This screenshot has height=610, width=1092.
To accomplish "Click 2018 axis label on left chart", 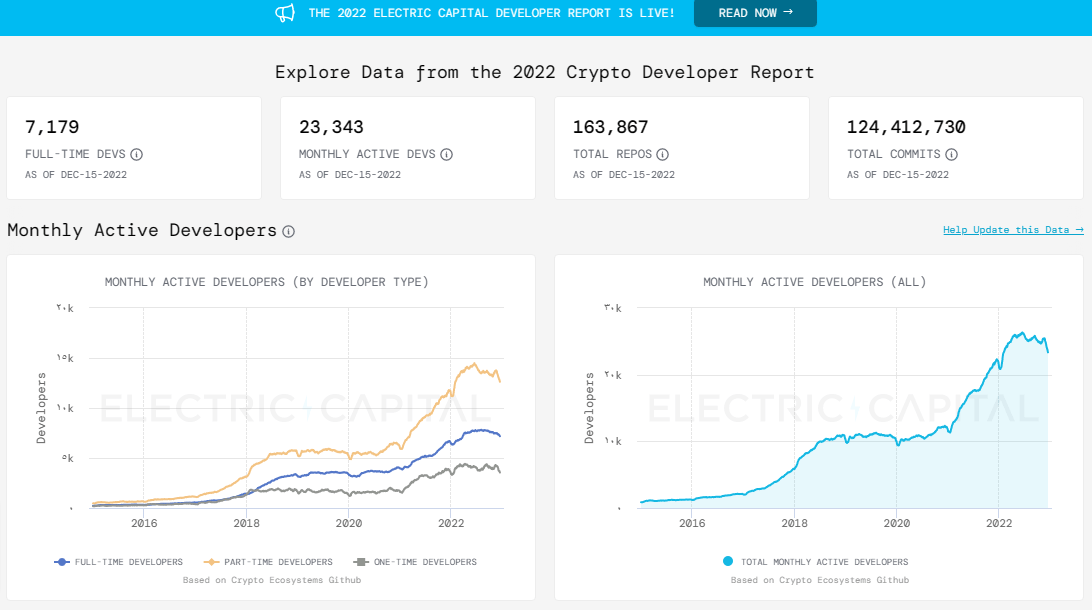I will 247,523.
